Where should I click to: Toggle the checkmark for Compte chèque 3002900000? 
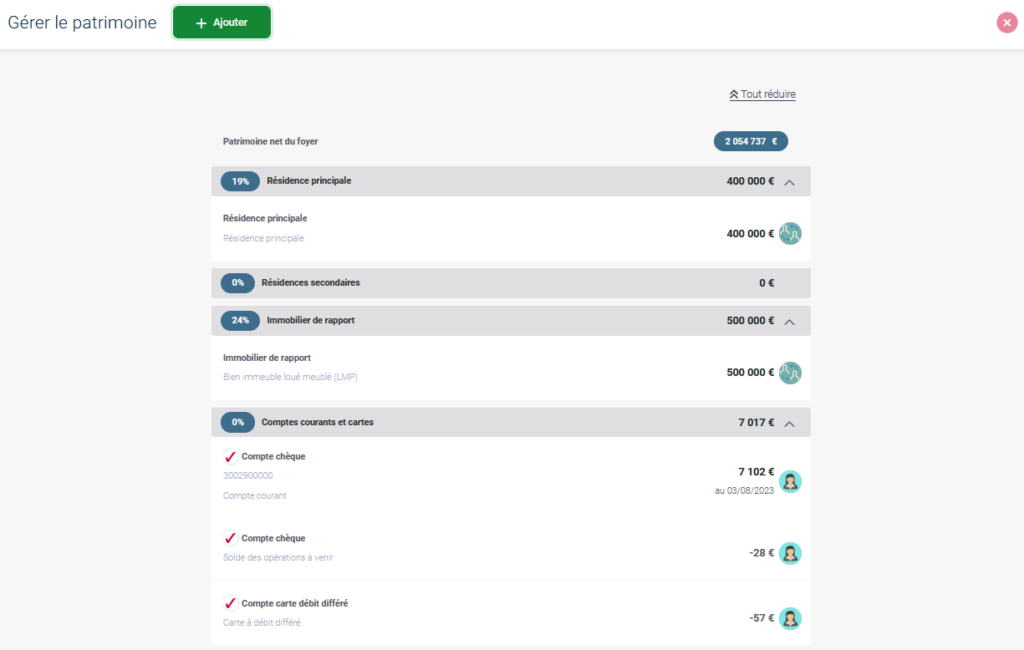(230, 457)
